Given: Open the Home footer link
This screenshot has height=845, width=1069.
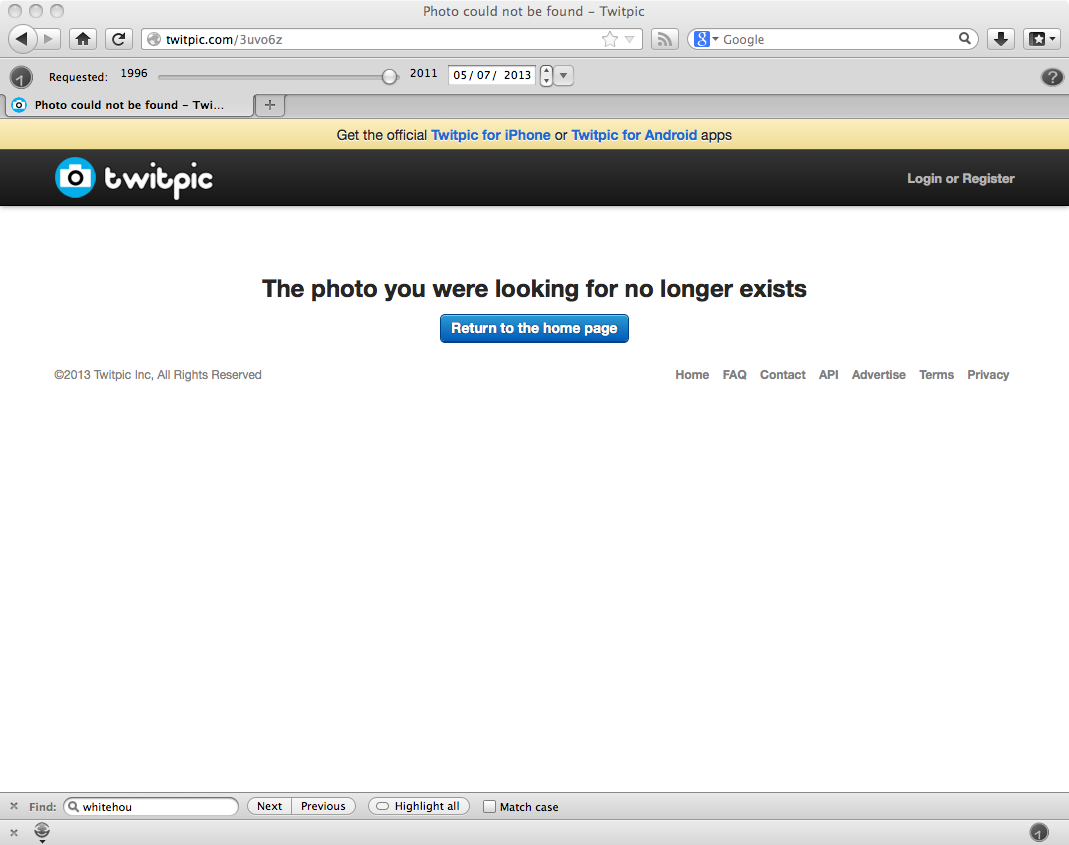Looking at the screenshot, I should click(x=692, y=375).
